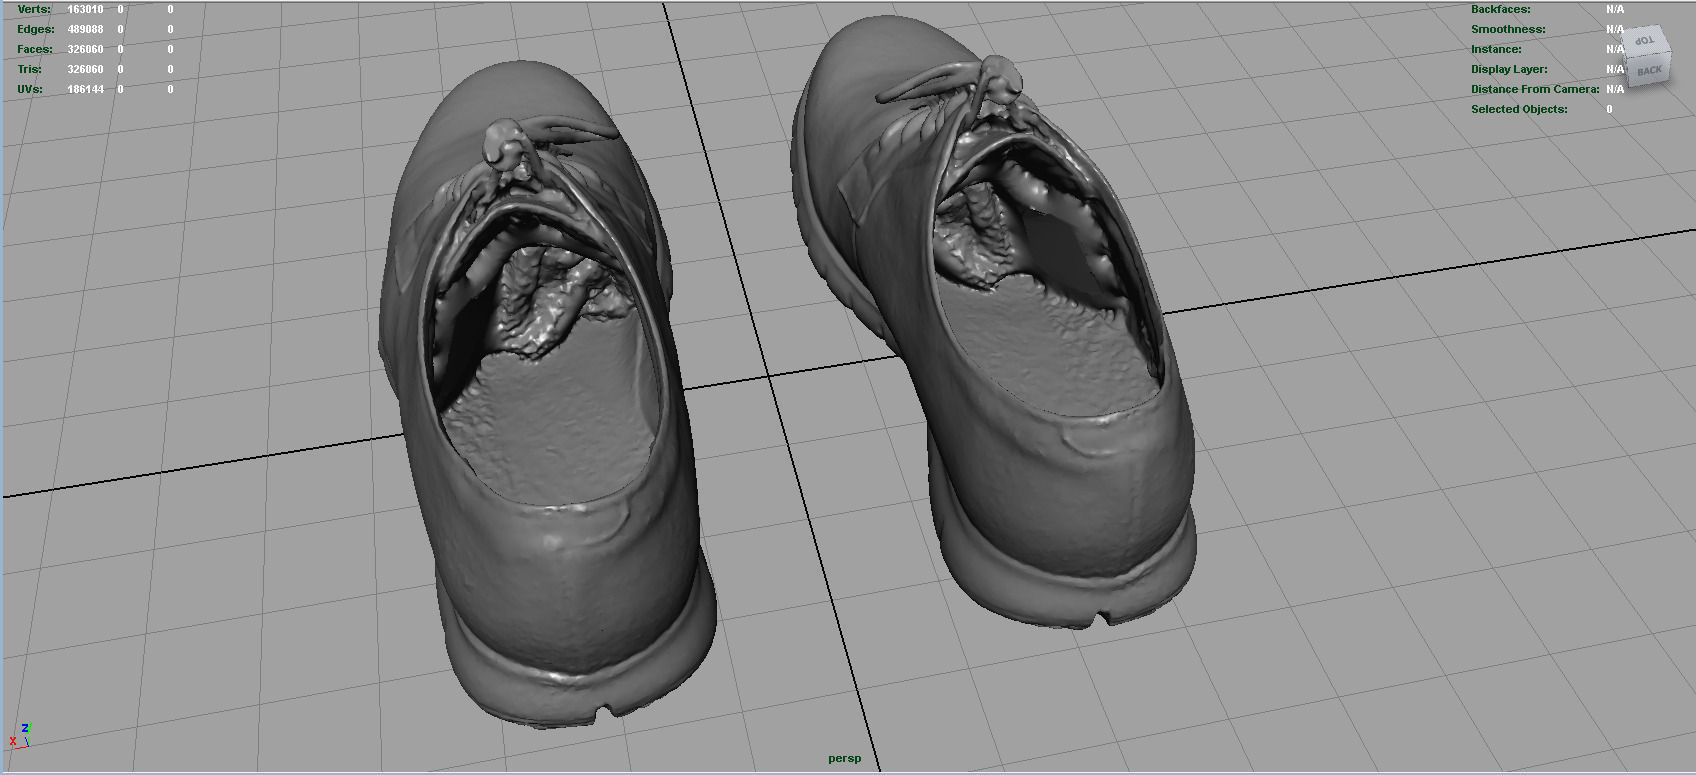
Task: Click the Backfaces: label in the HUD
Action: tap(1500, 9)
